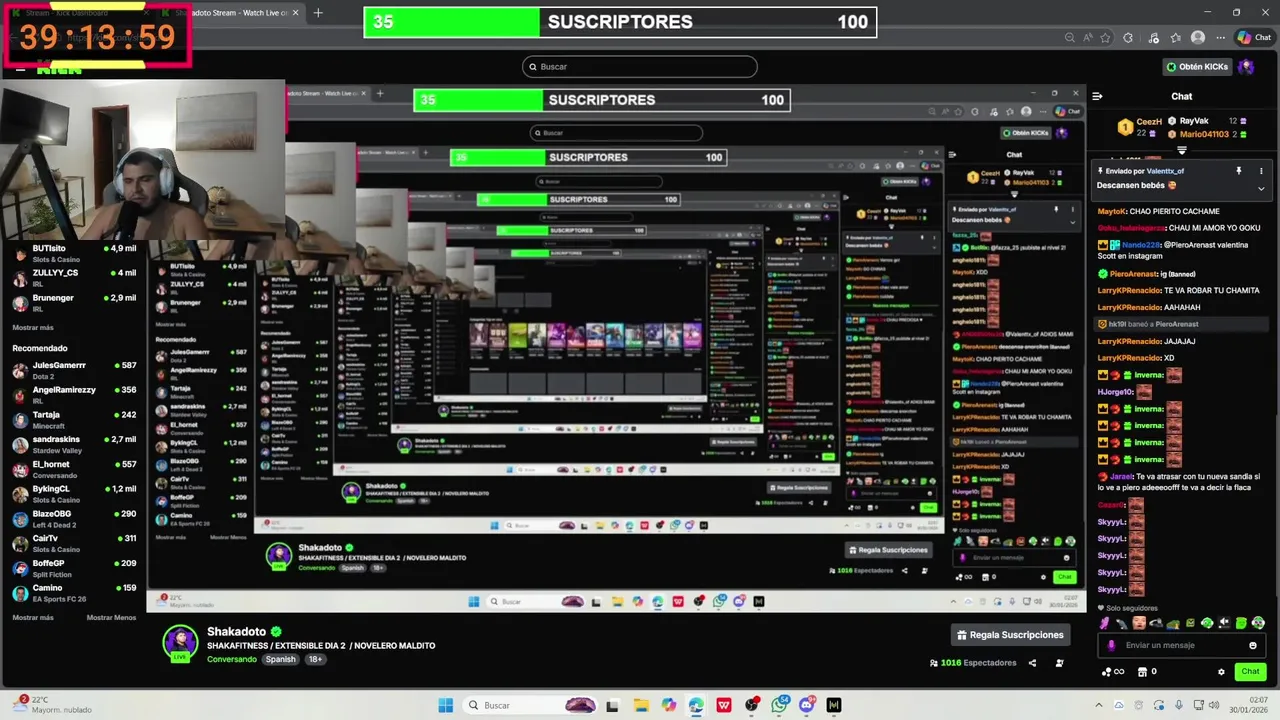Open Brunenger channel in the sidebar
This screenshot has height=720, width=1280.
click(74, 302)
